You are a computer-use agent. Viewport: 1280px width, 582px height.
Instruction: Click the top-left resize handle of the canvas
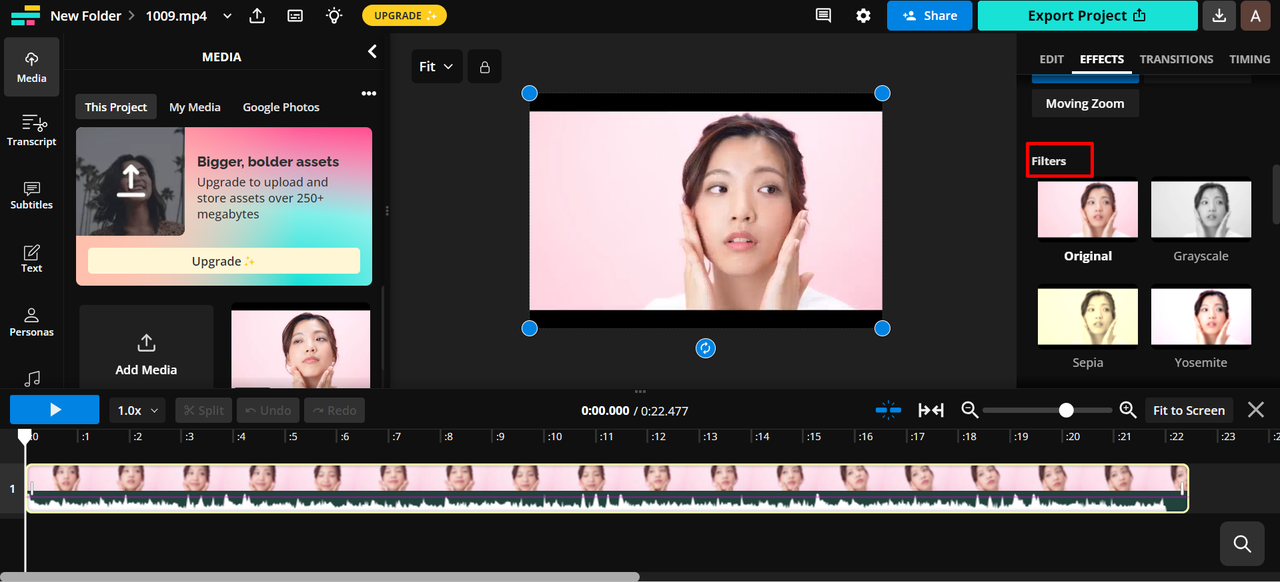[x=530, y=93]
